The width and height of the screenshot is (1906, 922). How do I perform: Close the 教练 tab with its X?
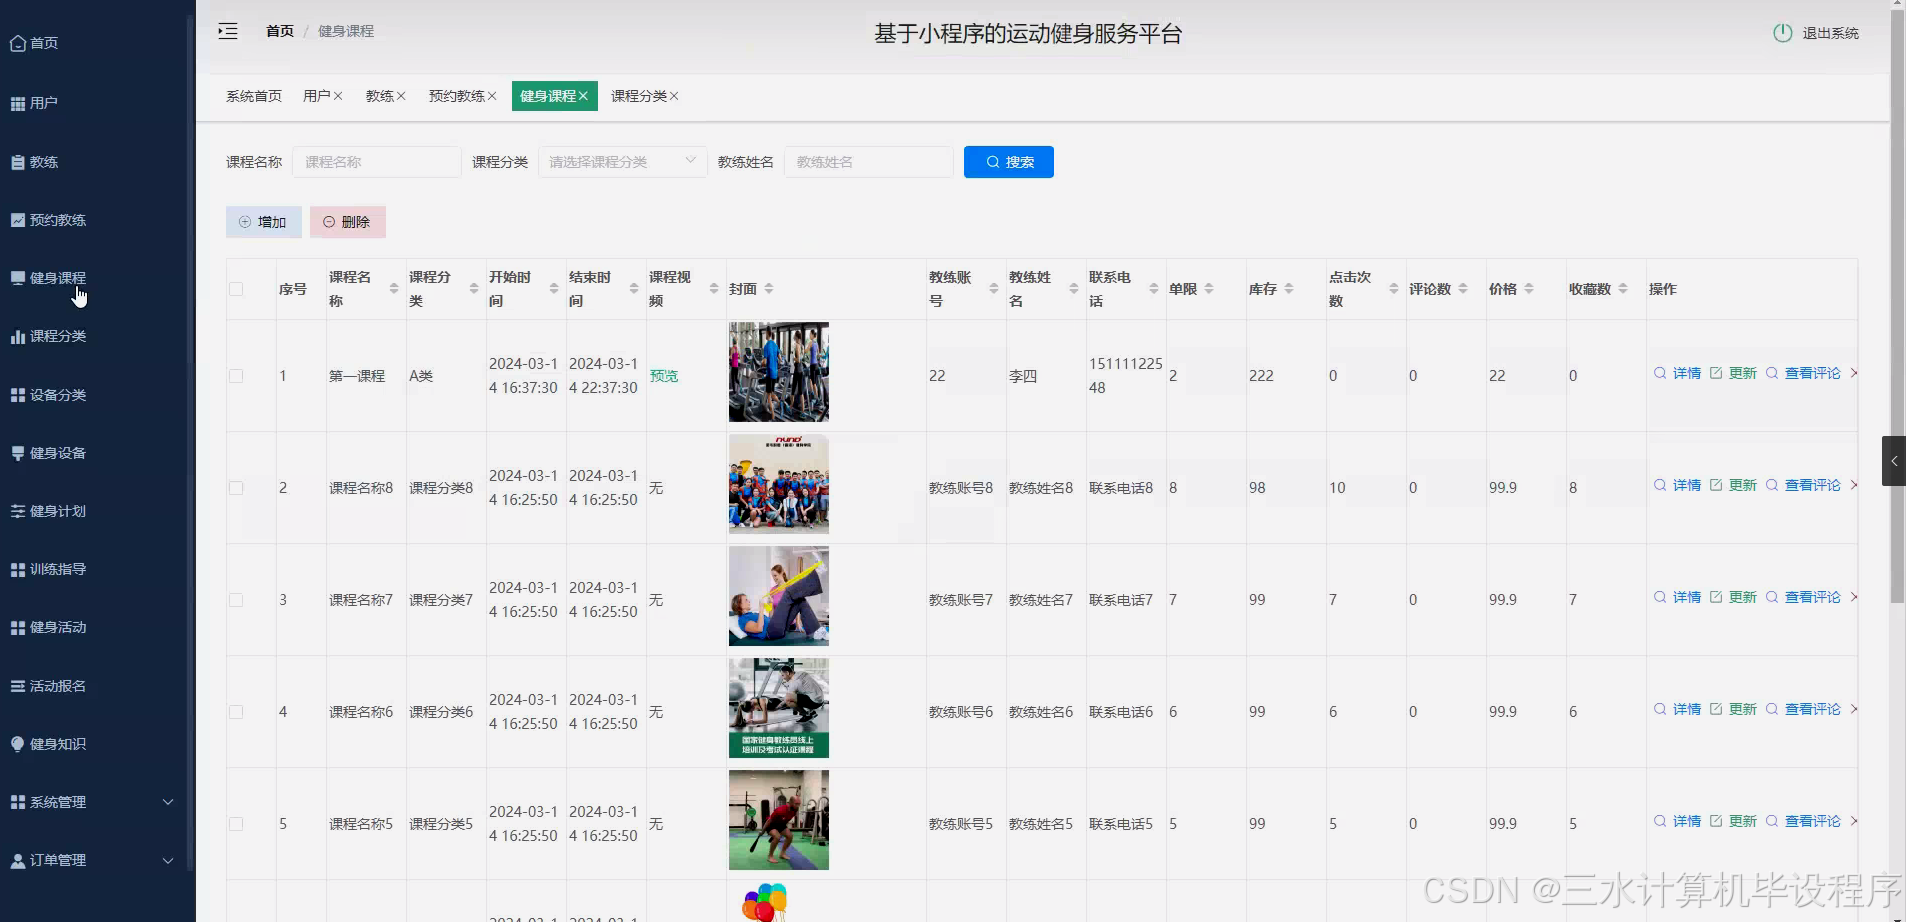pyautogui.click(x=401, y=96)
